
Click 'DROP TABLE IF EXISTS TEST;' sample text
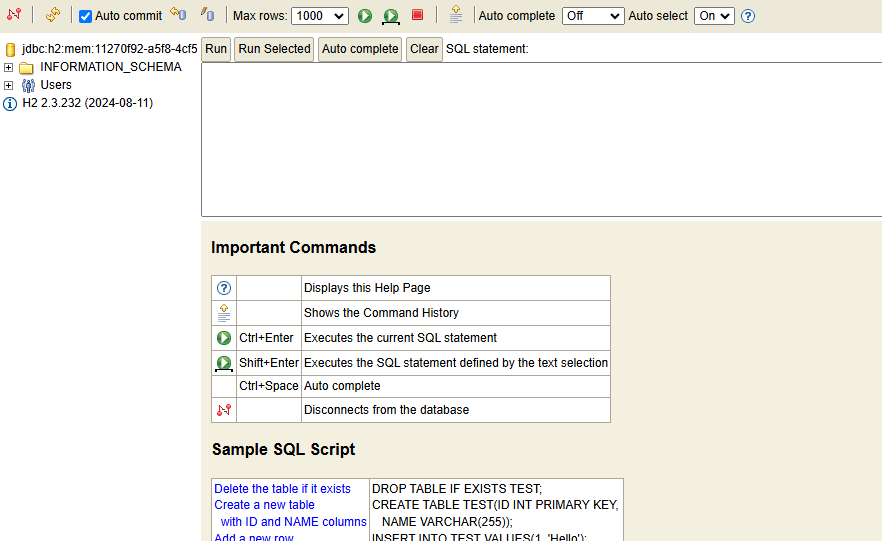point(457,489)
